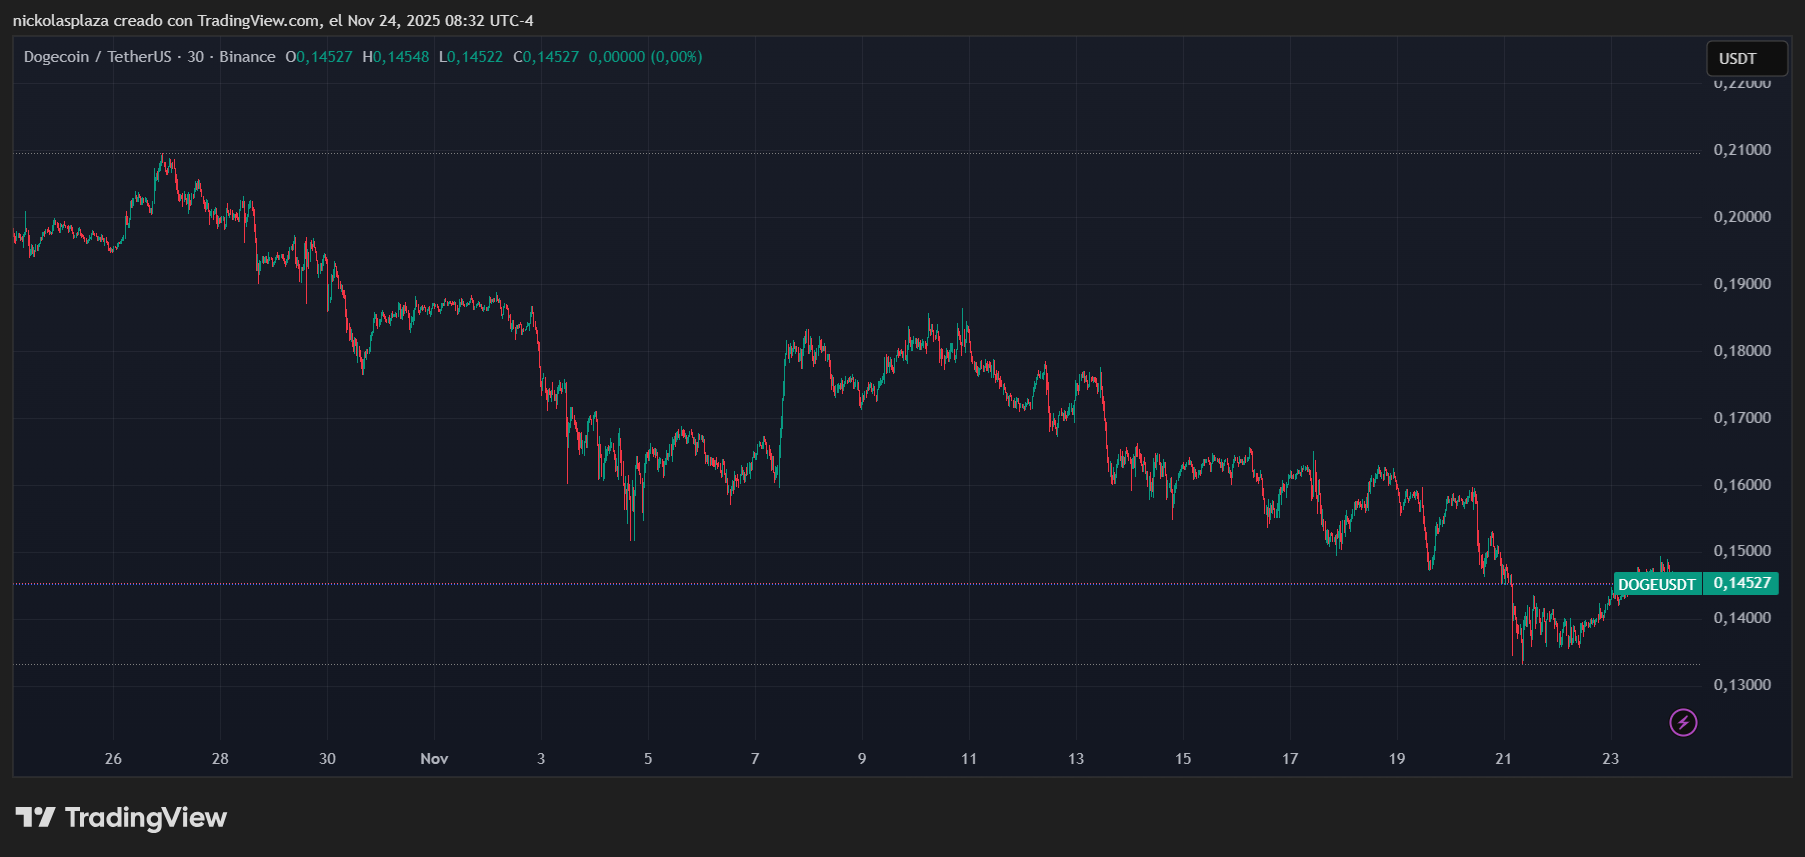
Task: Click the Dogecoin / TetherUS symbol title
Action: pyautogui.click(x=97, y=57)
